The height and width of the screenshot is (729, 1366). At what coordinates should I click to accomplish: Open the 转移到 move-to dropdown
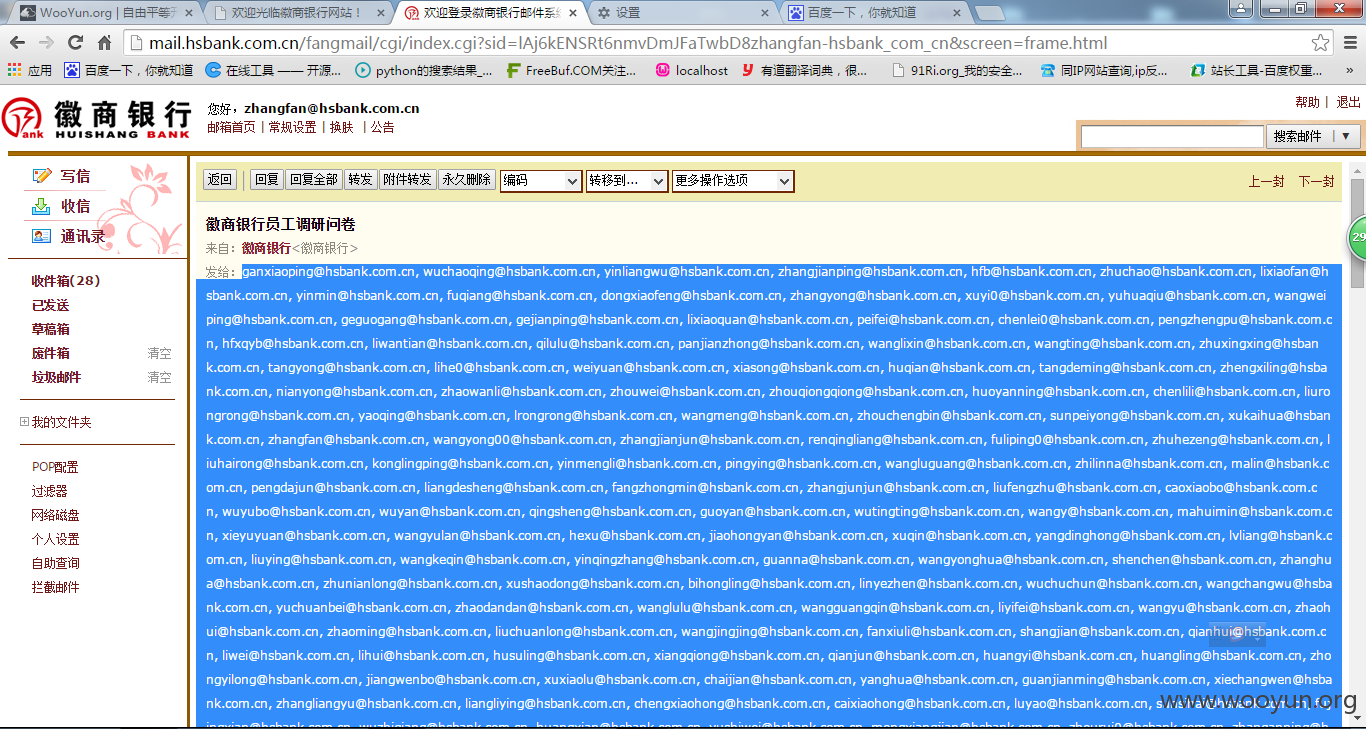[x=627, y=181]
